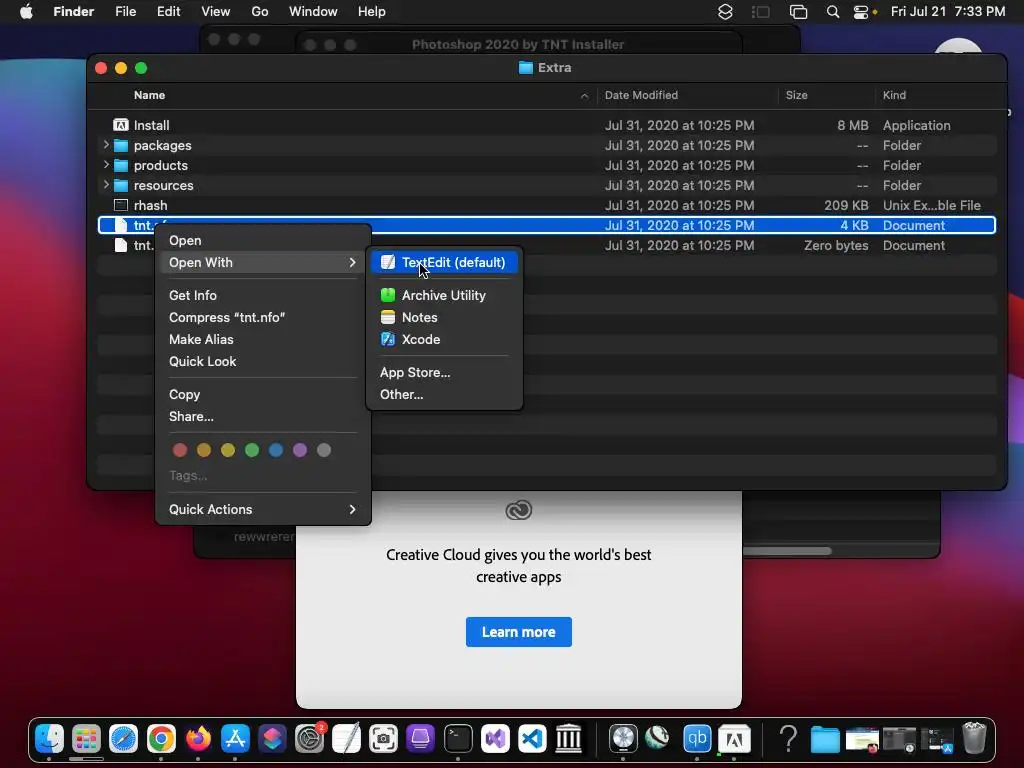Launch Google Chrome from the dock
Viewport: 1024px width, 768px height.
pos(161,739)
